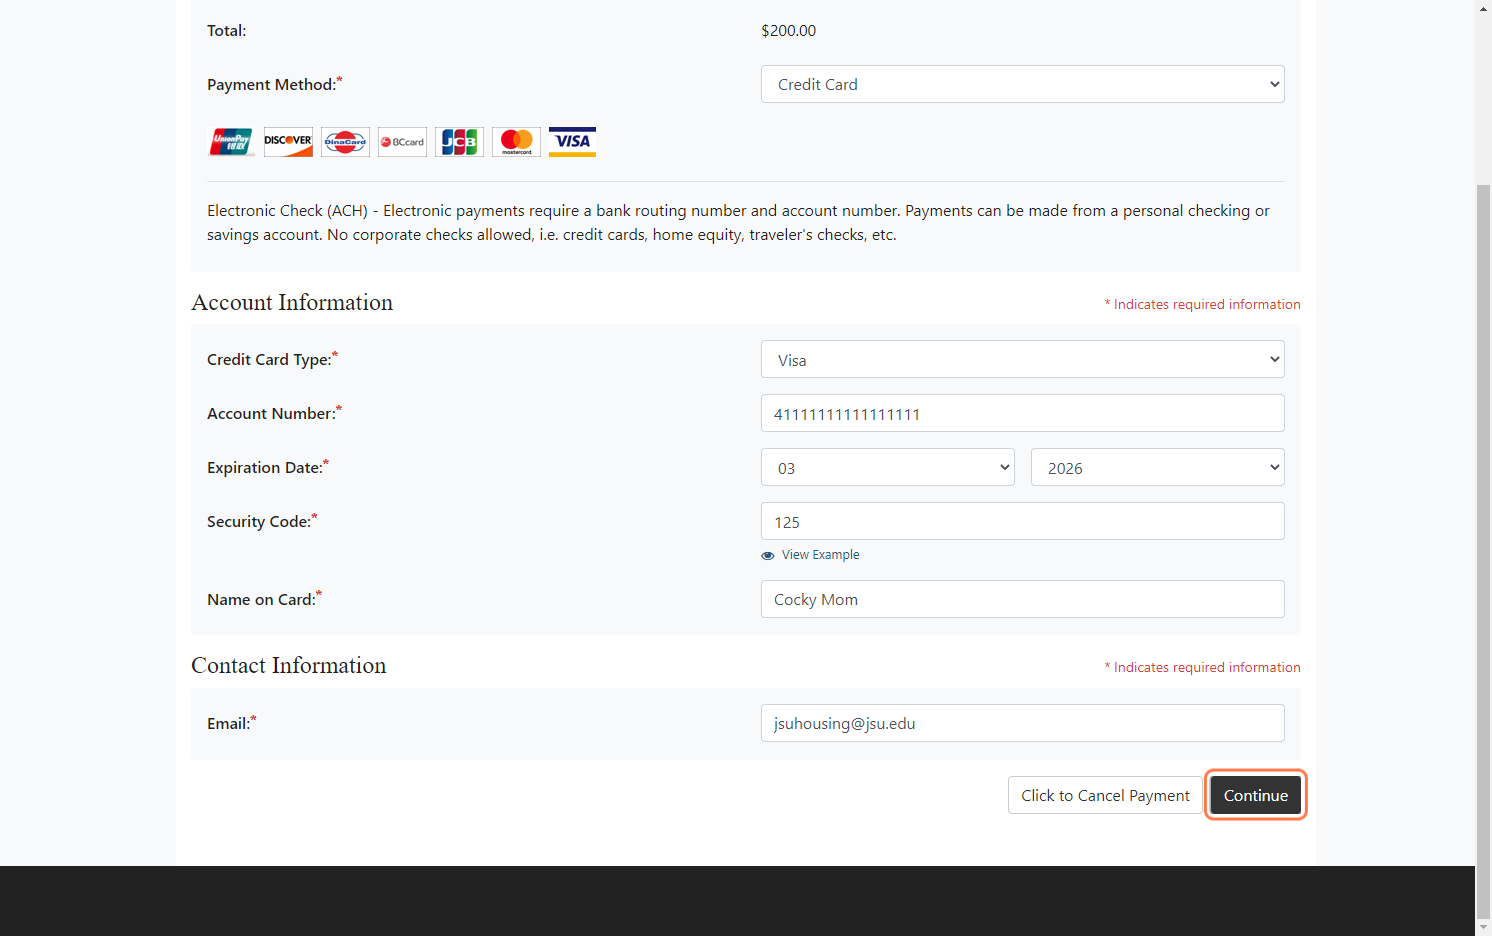Image resolution: width=1492 pixels, height=936 pixels.
Task: Click the JCB card logo
Action: (459, 142)
